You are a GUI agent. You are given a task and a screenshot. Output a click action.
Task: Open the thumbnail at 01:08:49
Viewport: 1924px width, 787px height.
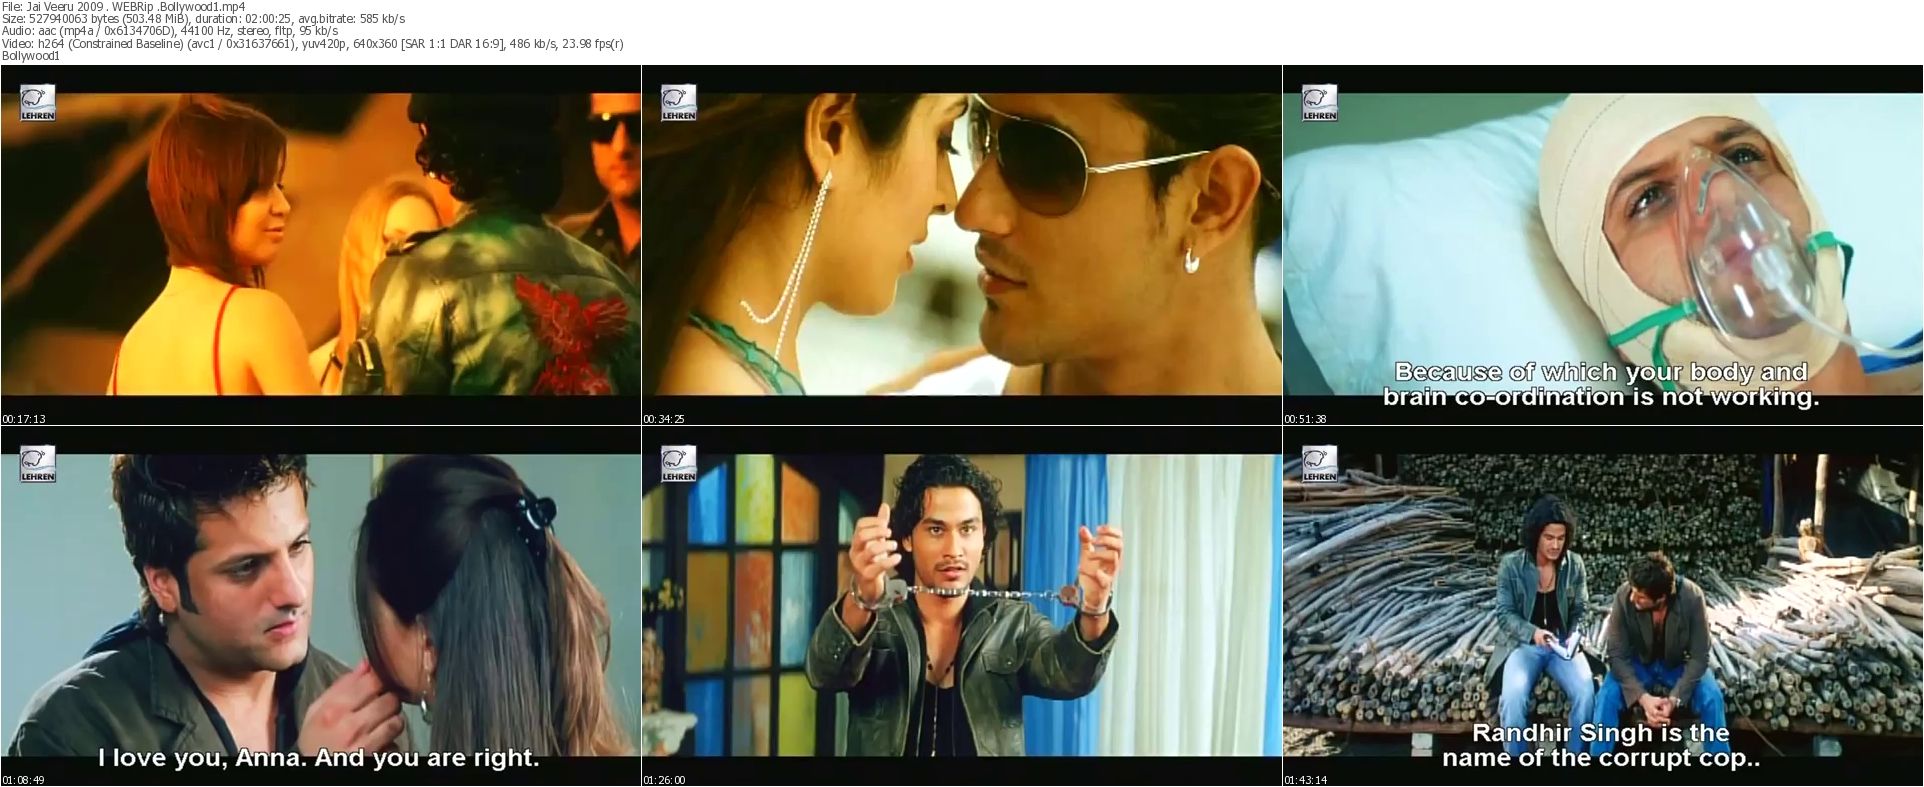coord(320,606)
